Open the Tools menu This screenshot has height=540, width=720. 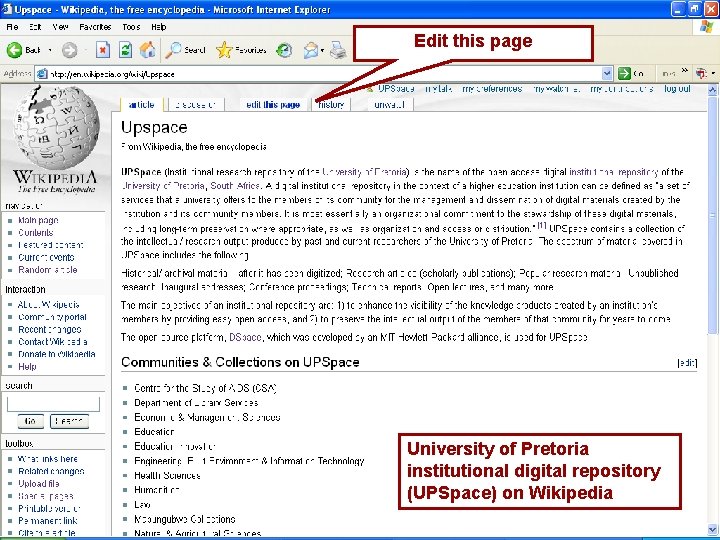click(131, 27)
